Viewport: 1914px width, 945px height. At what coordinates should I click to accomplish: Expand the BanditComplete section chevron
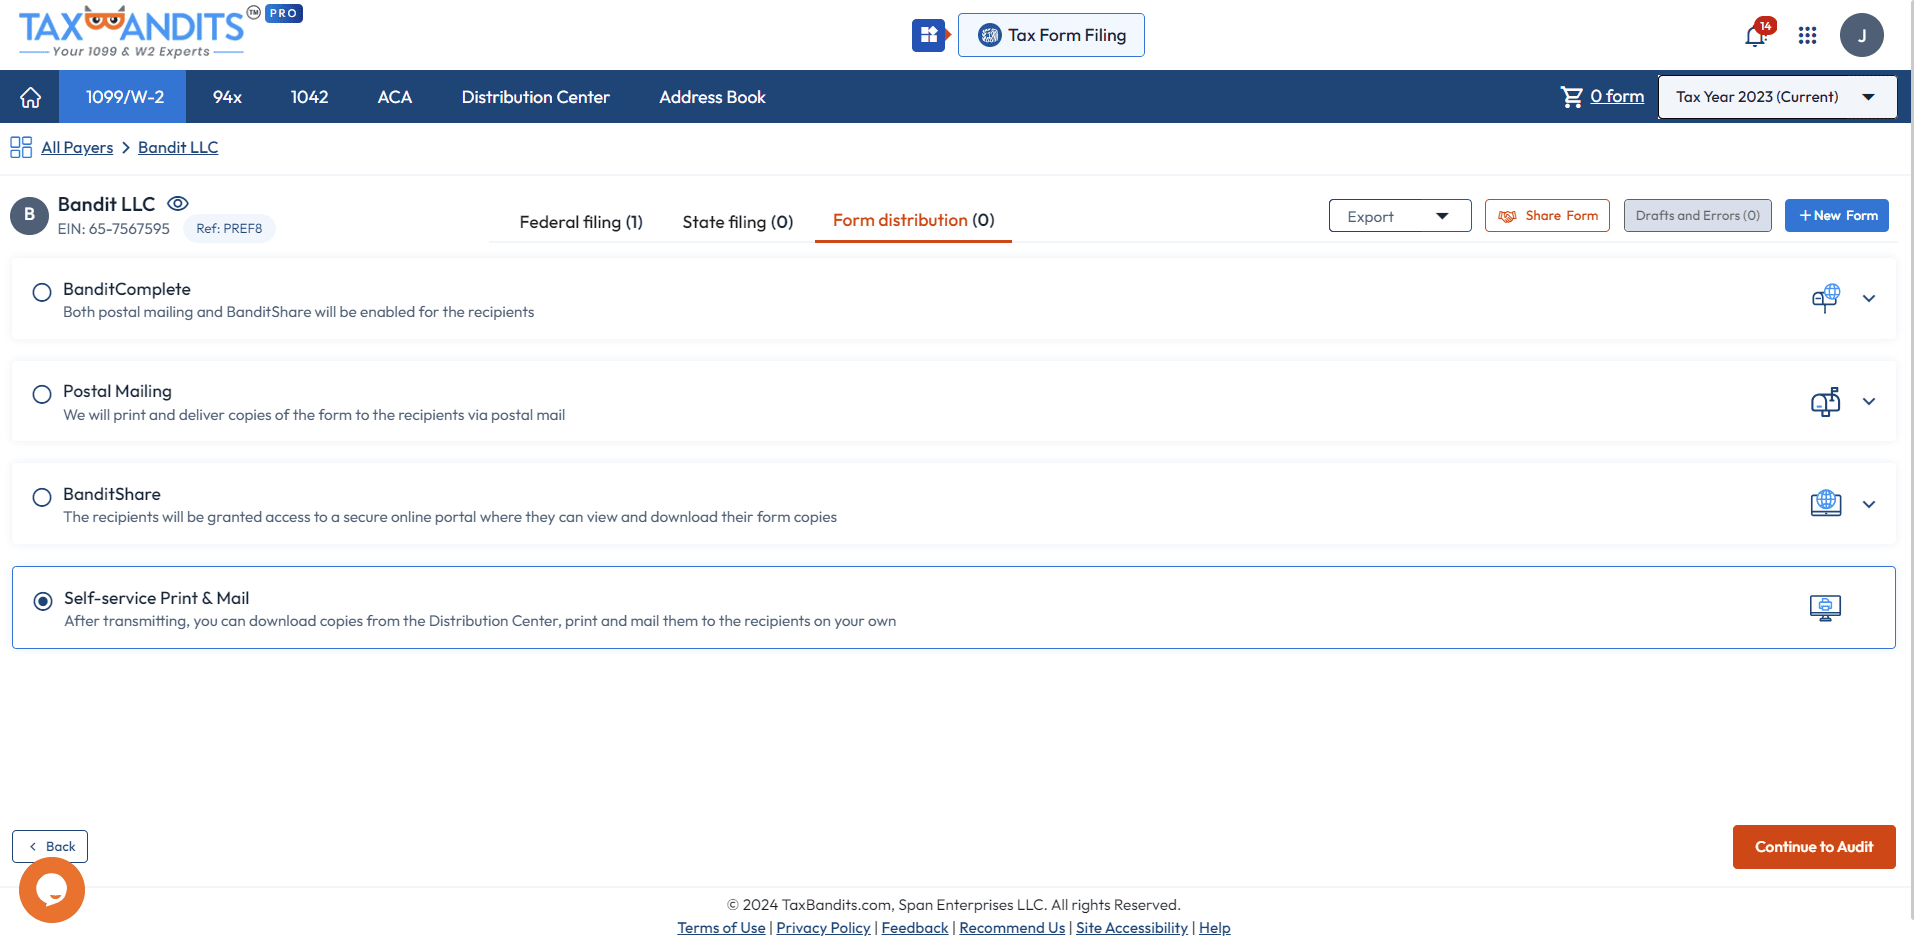1869,298
